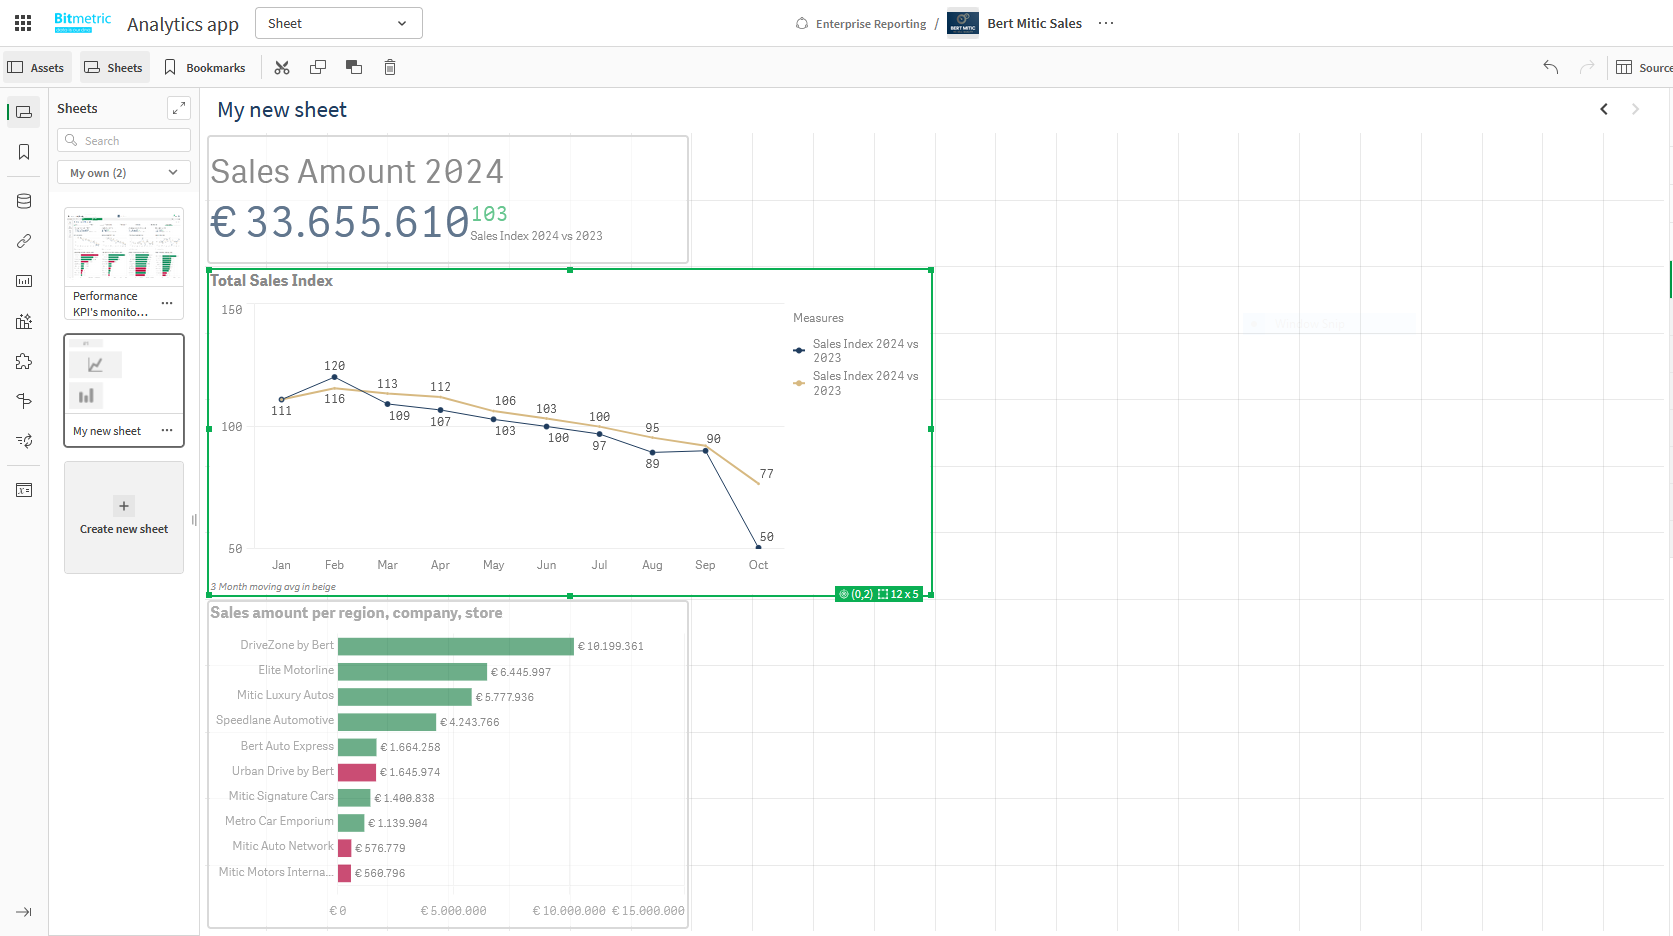Open options for My new sheet

click(167, 431)
